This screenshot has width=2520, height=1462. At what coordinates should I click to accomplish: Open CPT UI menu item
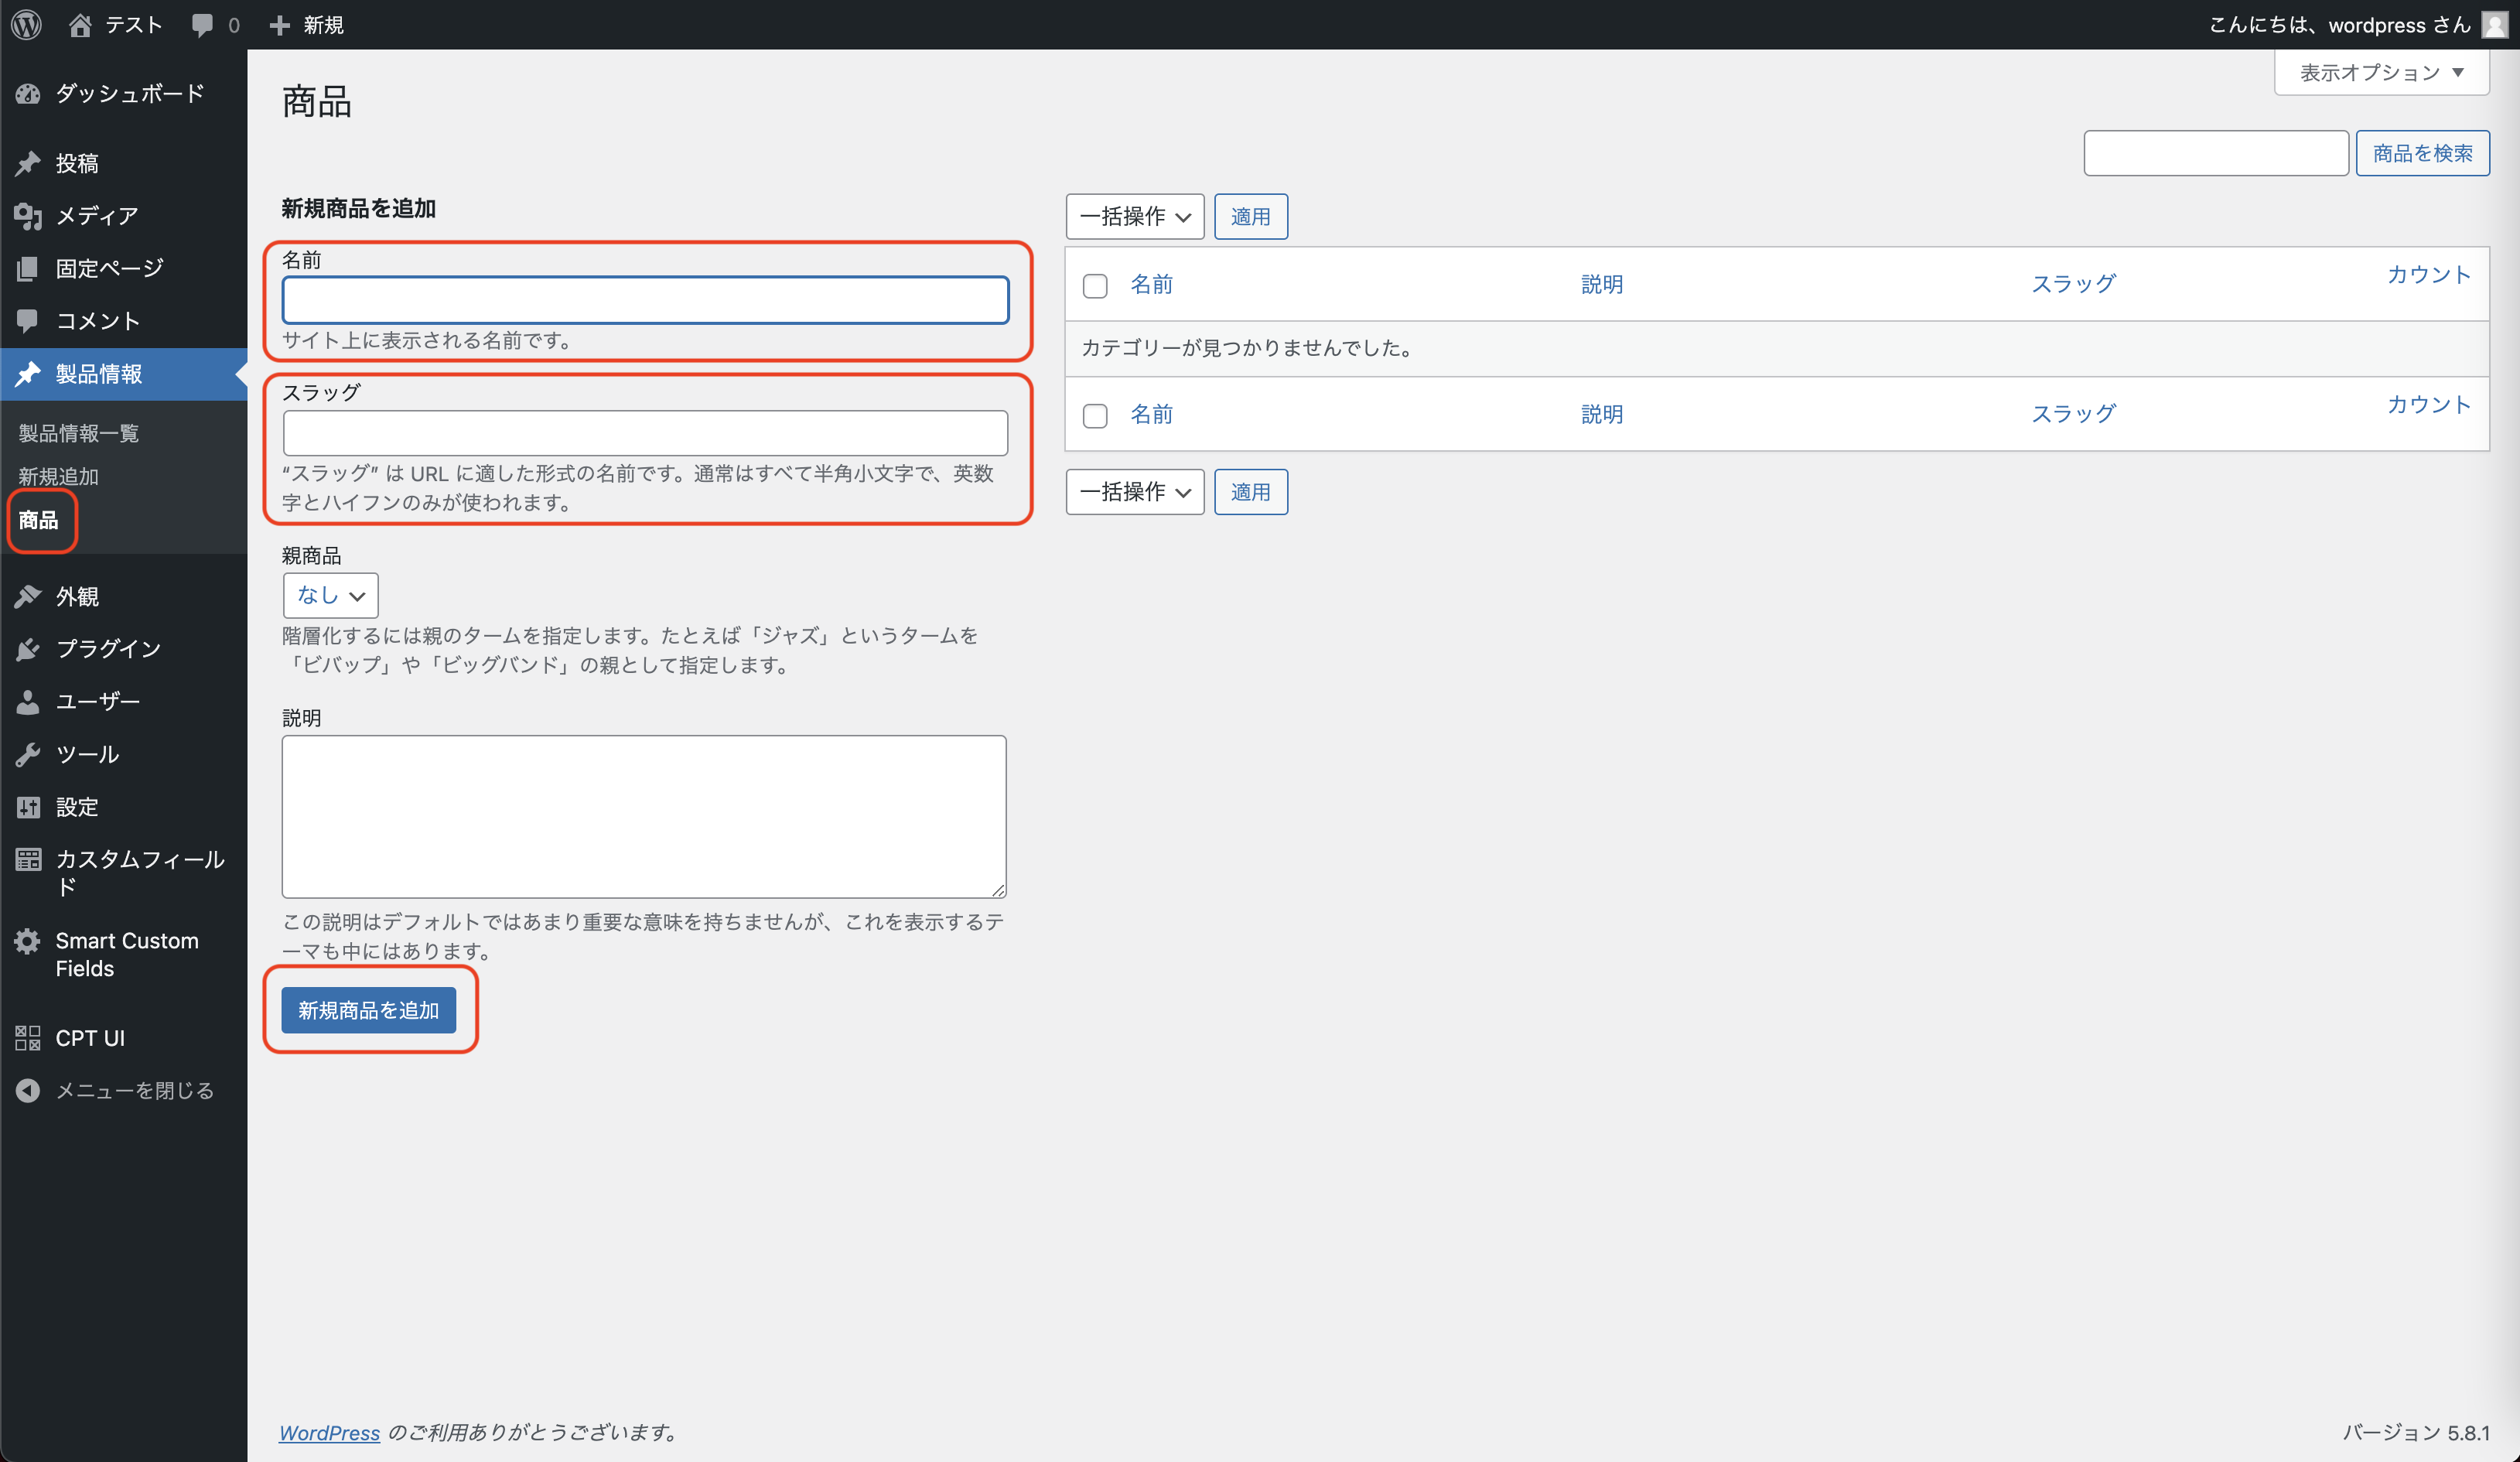pos(124,1038)
